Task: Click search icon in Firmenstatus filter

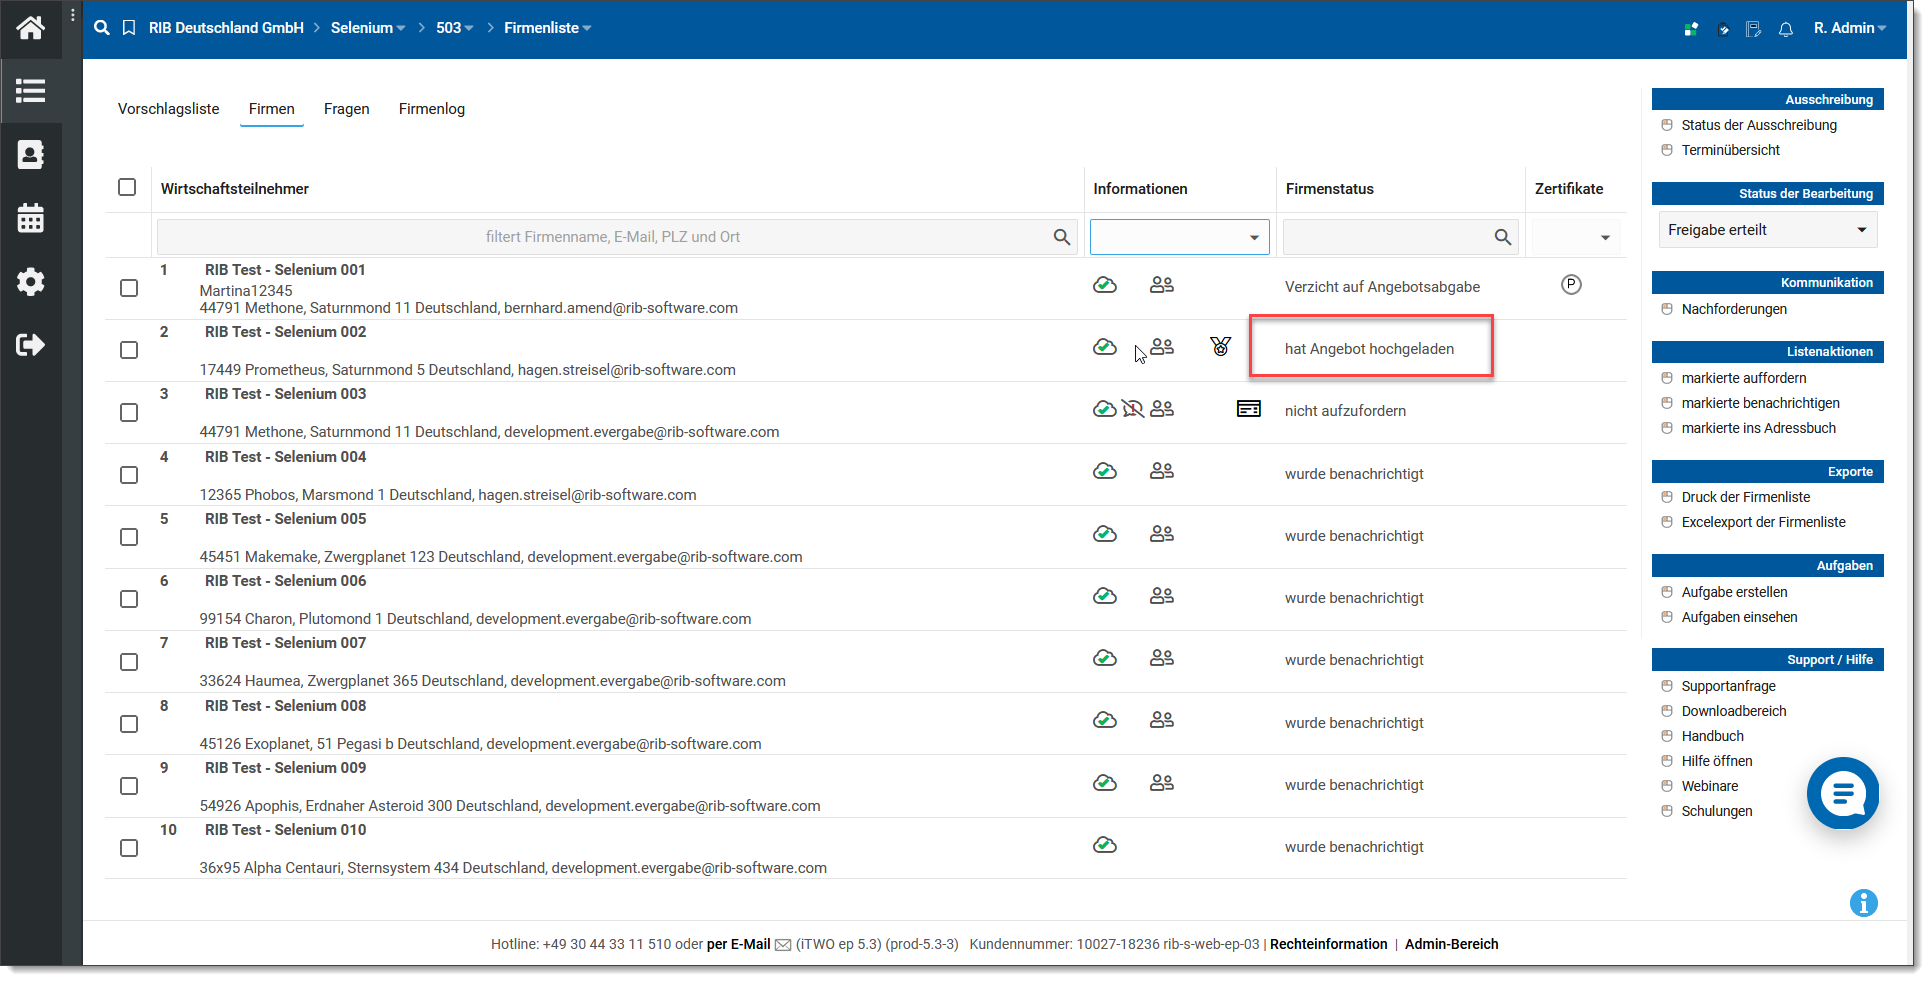Action: coord(1502,237)
